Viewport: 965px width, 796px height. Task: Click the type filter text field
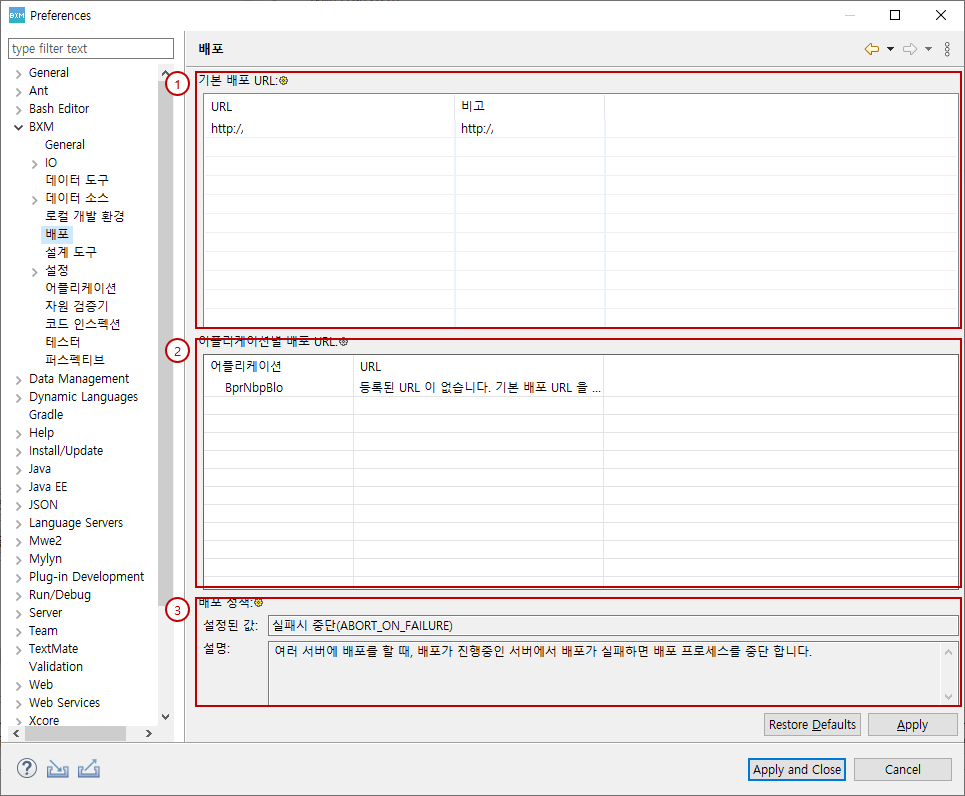[x=91, y=48]
